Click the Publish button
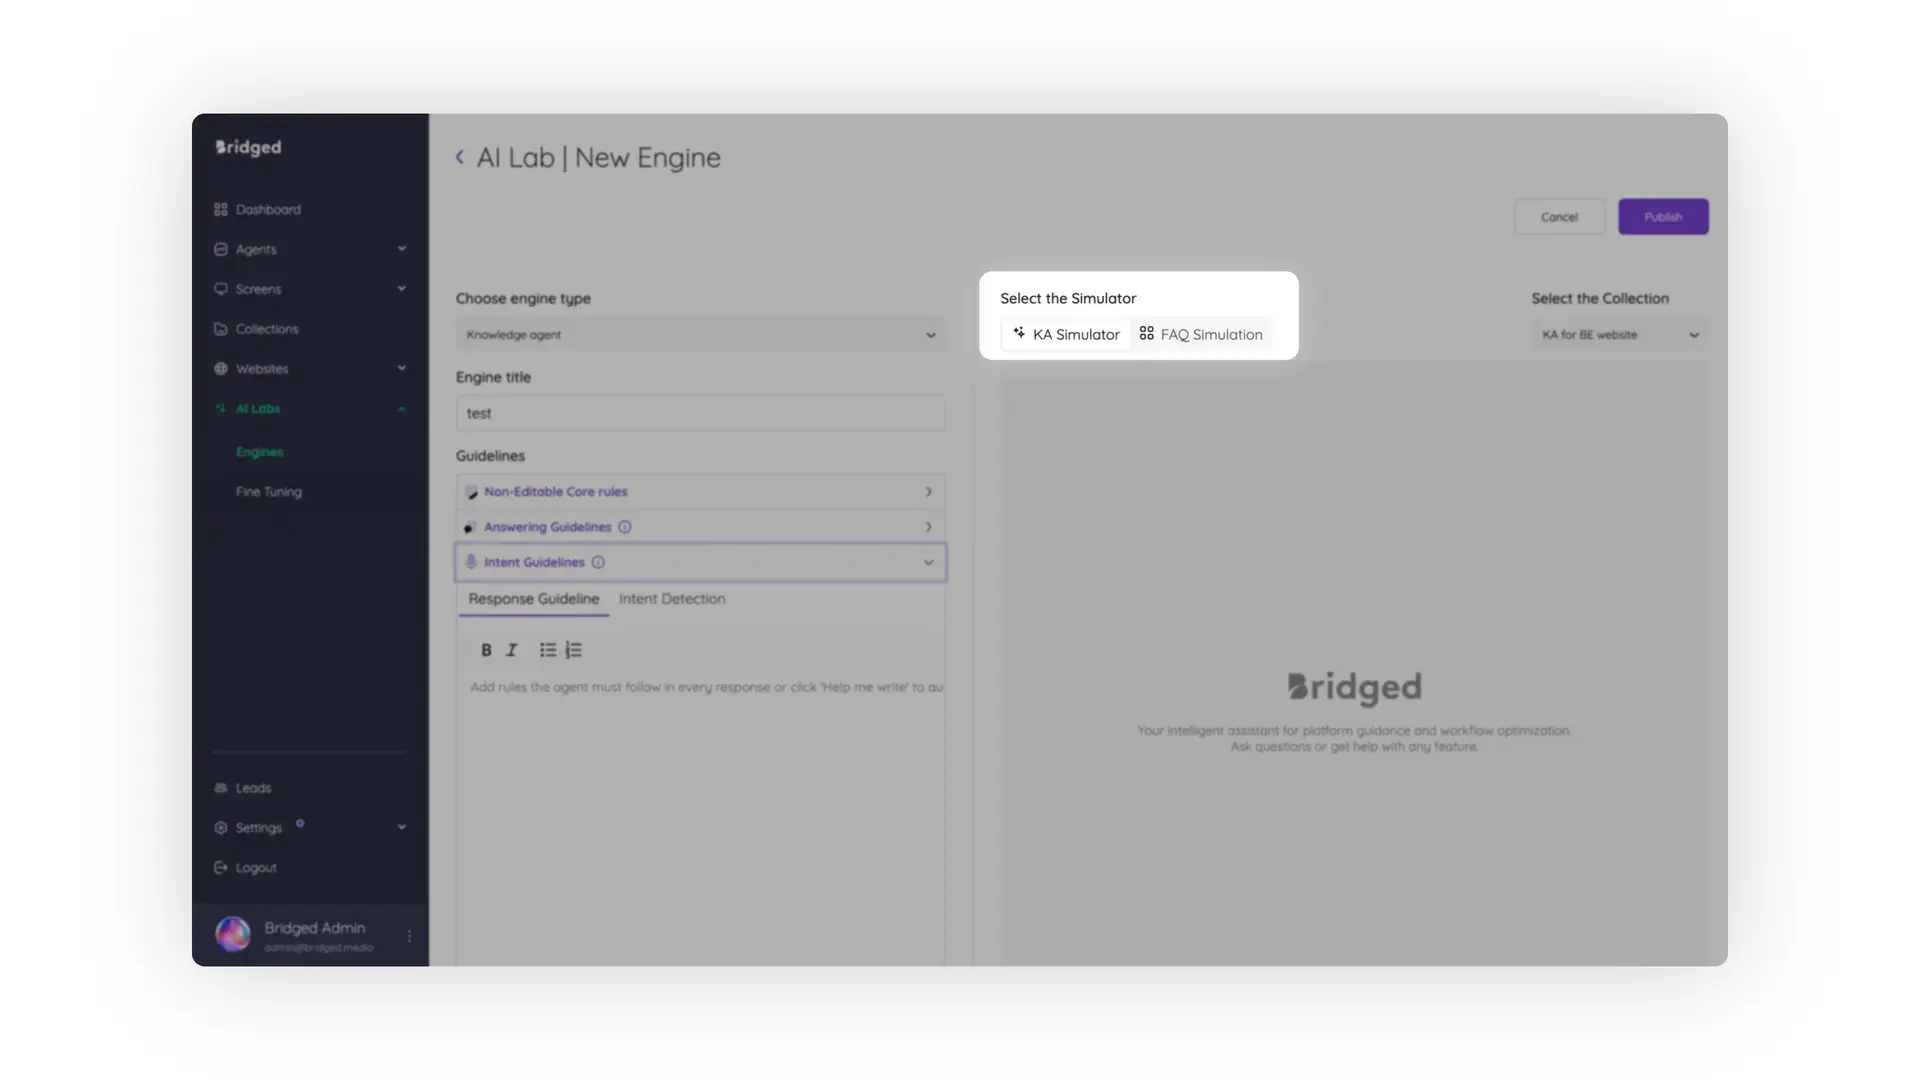Screen dimensions: 1920x1080 (1663, 216)
